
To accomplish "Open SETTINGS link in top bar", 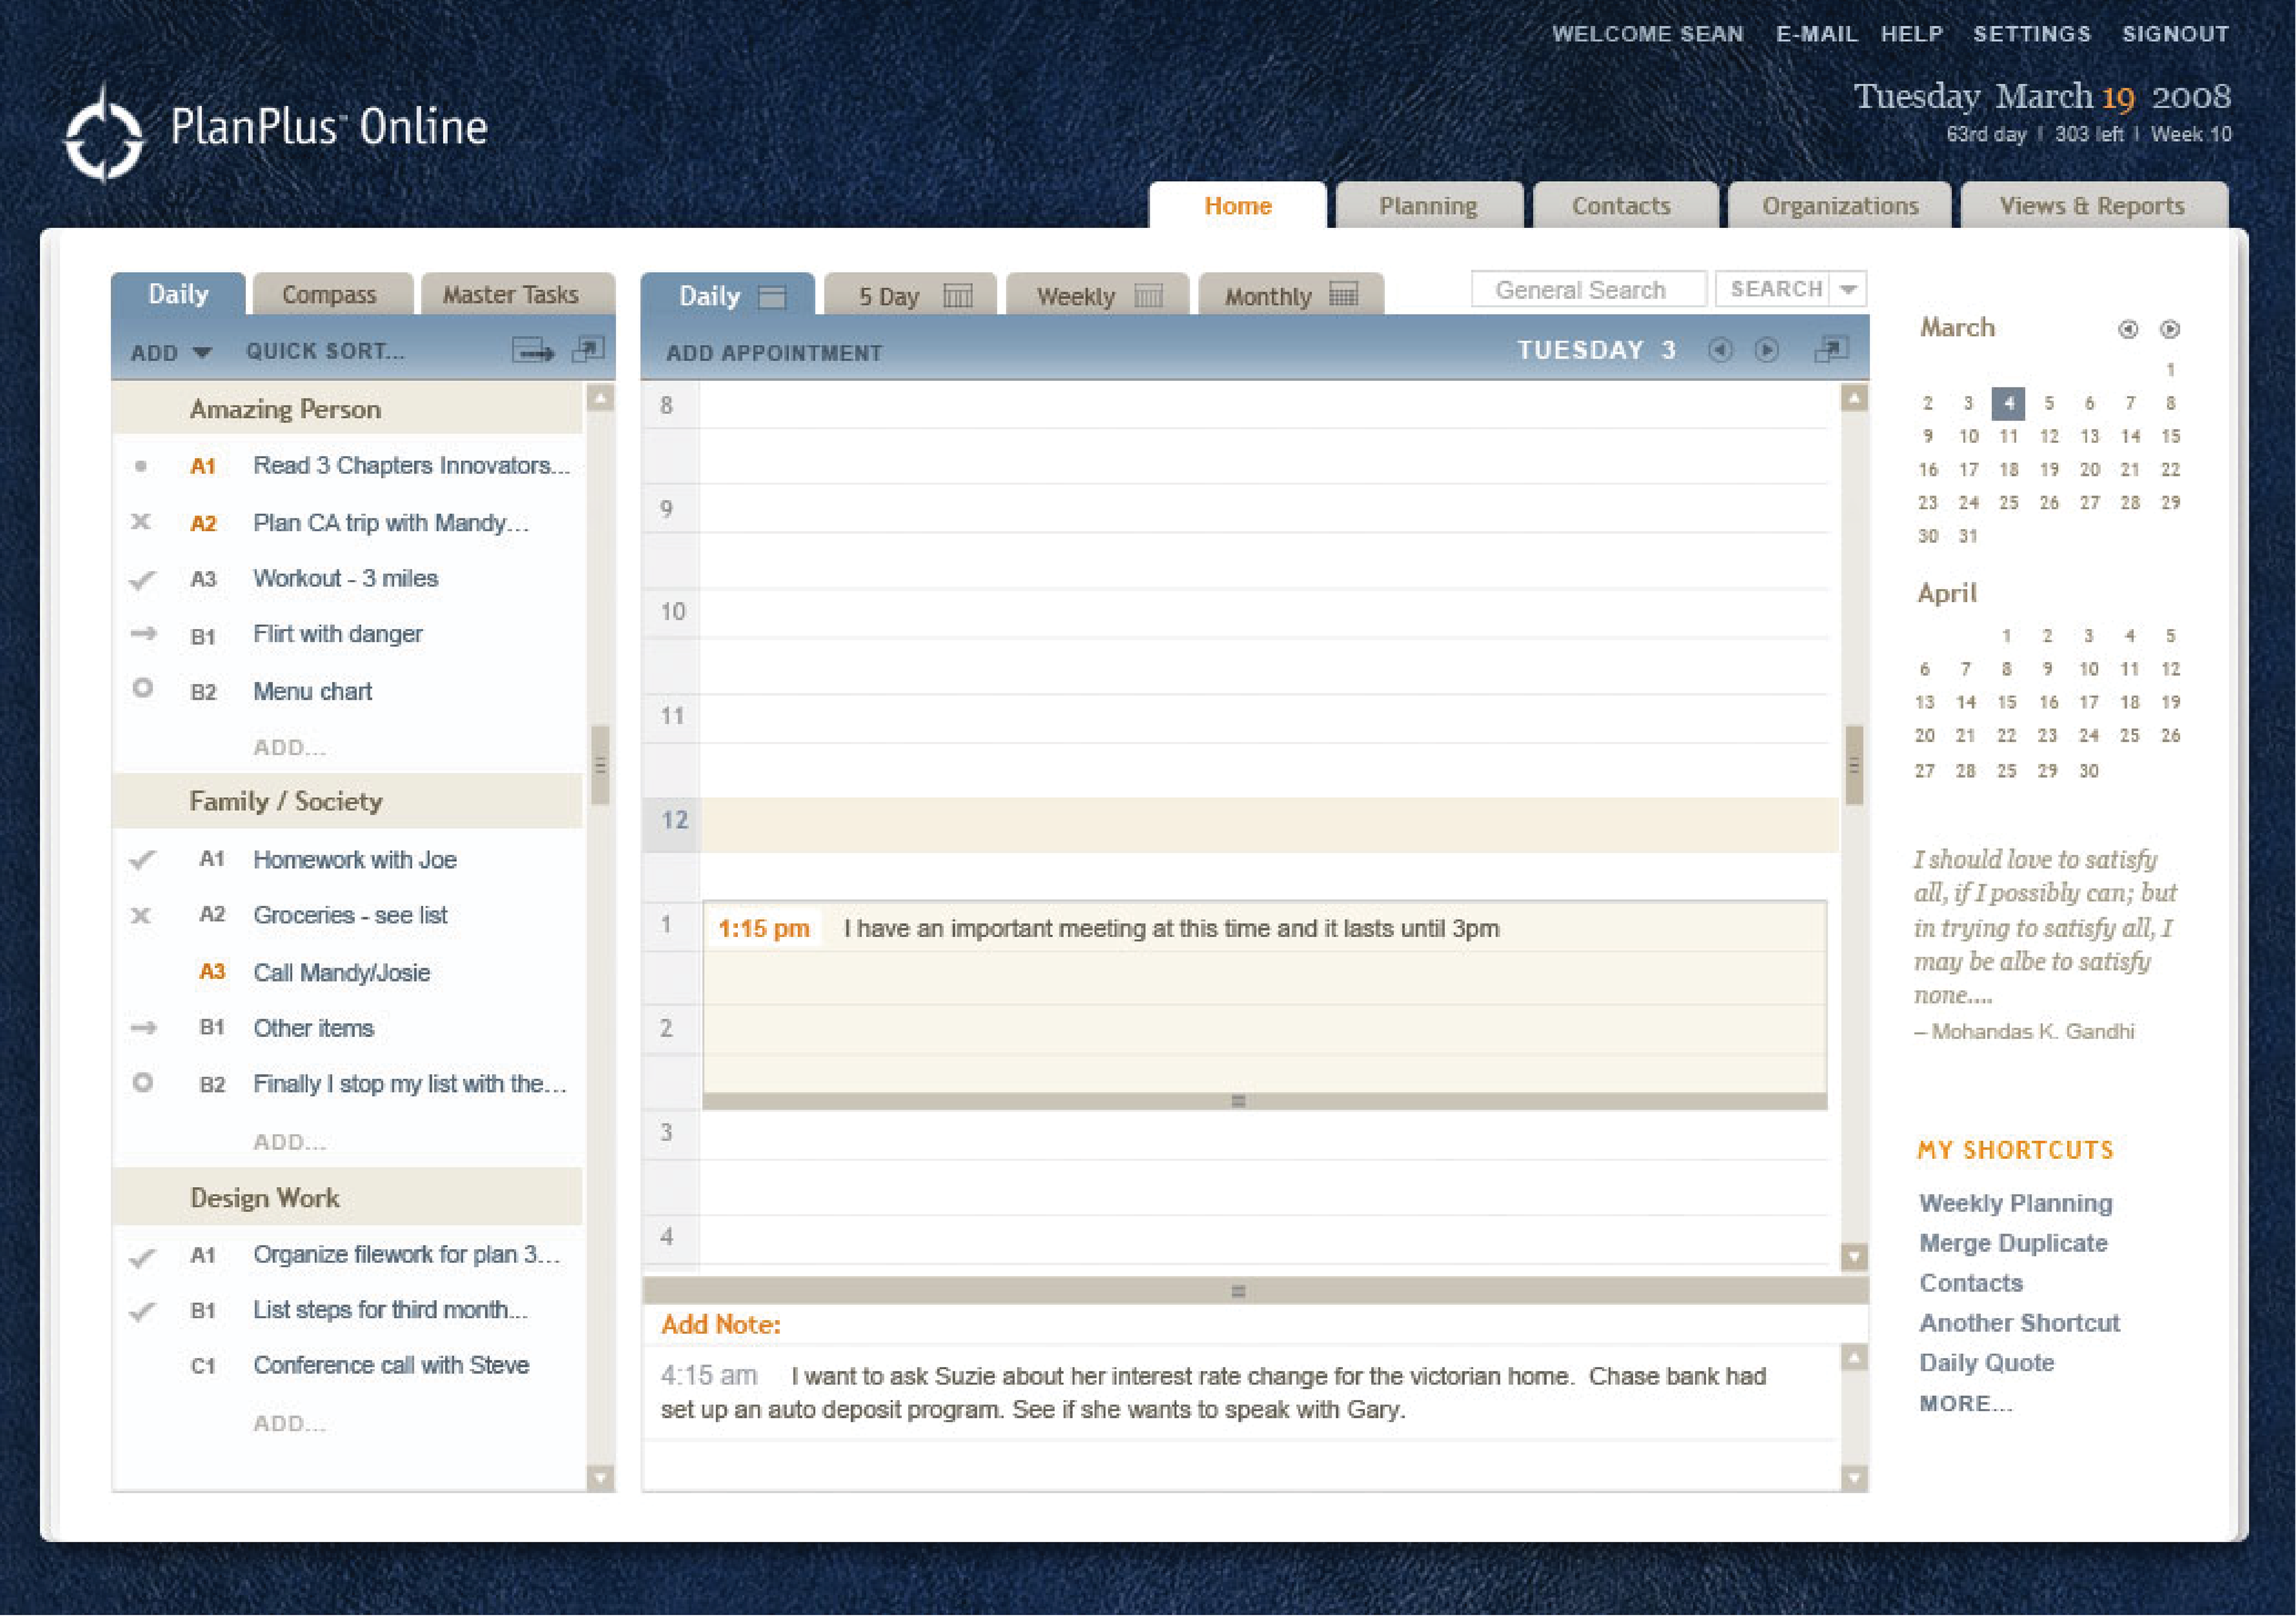I will [x=2031, y=34].
